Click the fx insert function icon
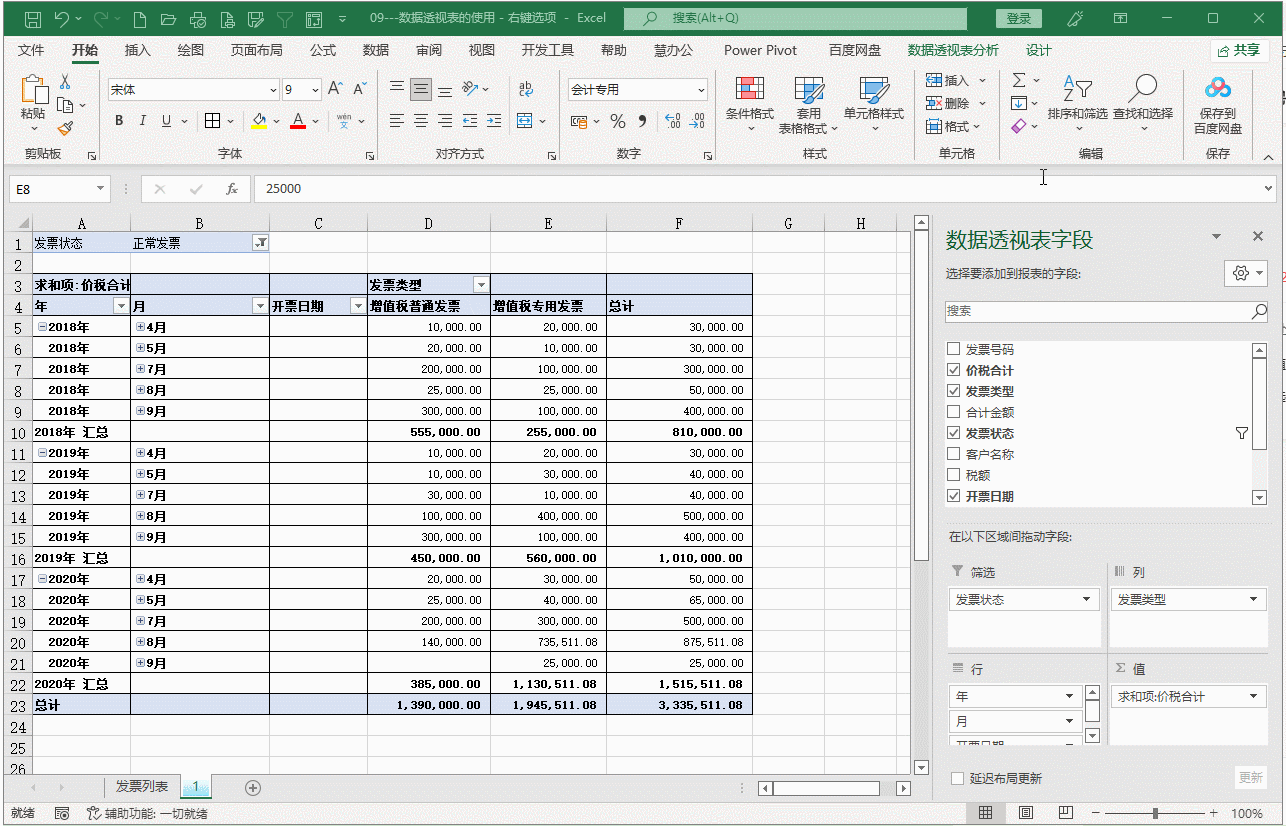 pyautogui.click(x=232, y=189)
